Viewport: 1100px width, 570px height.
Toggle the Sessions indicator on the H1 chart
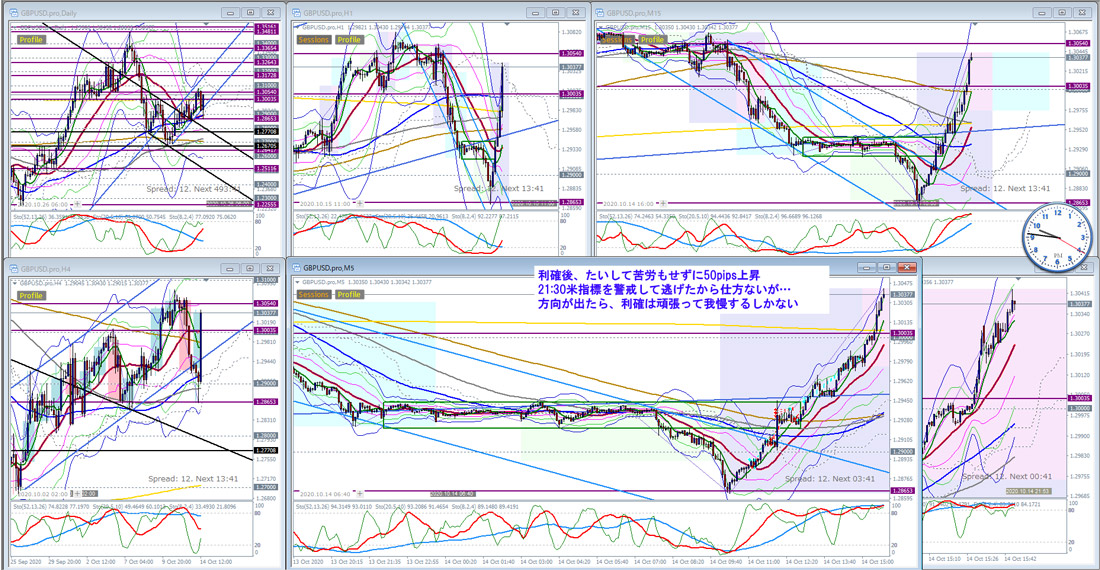tap(313, 40)
